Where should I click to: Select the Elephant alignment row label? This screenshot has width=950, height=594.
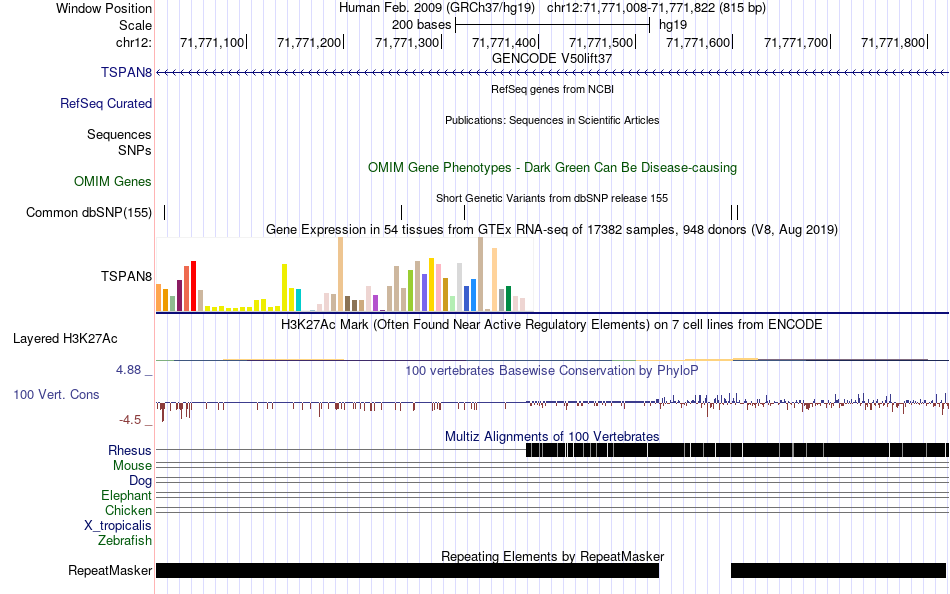126,496
